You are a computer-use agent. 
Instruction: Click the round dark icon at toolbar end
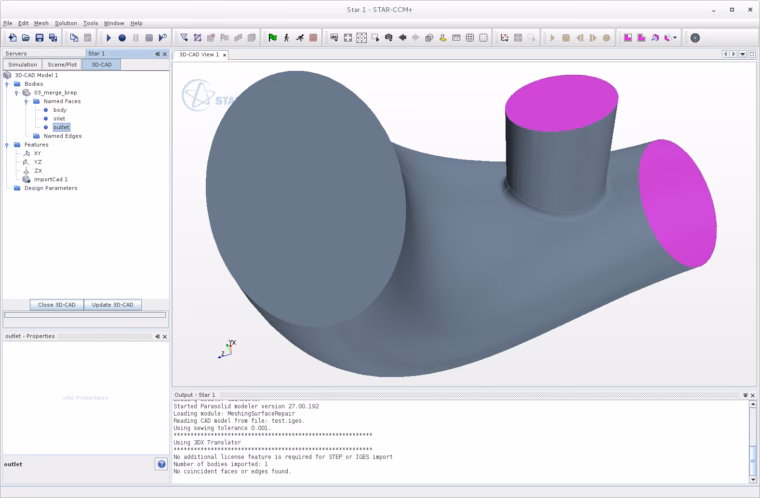pyautogui.click(x=695, y=38)
